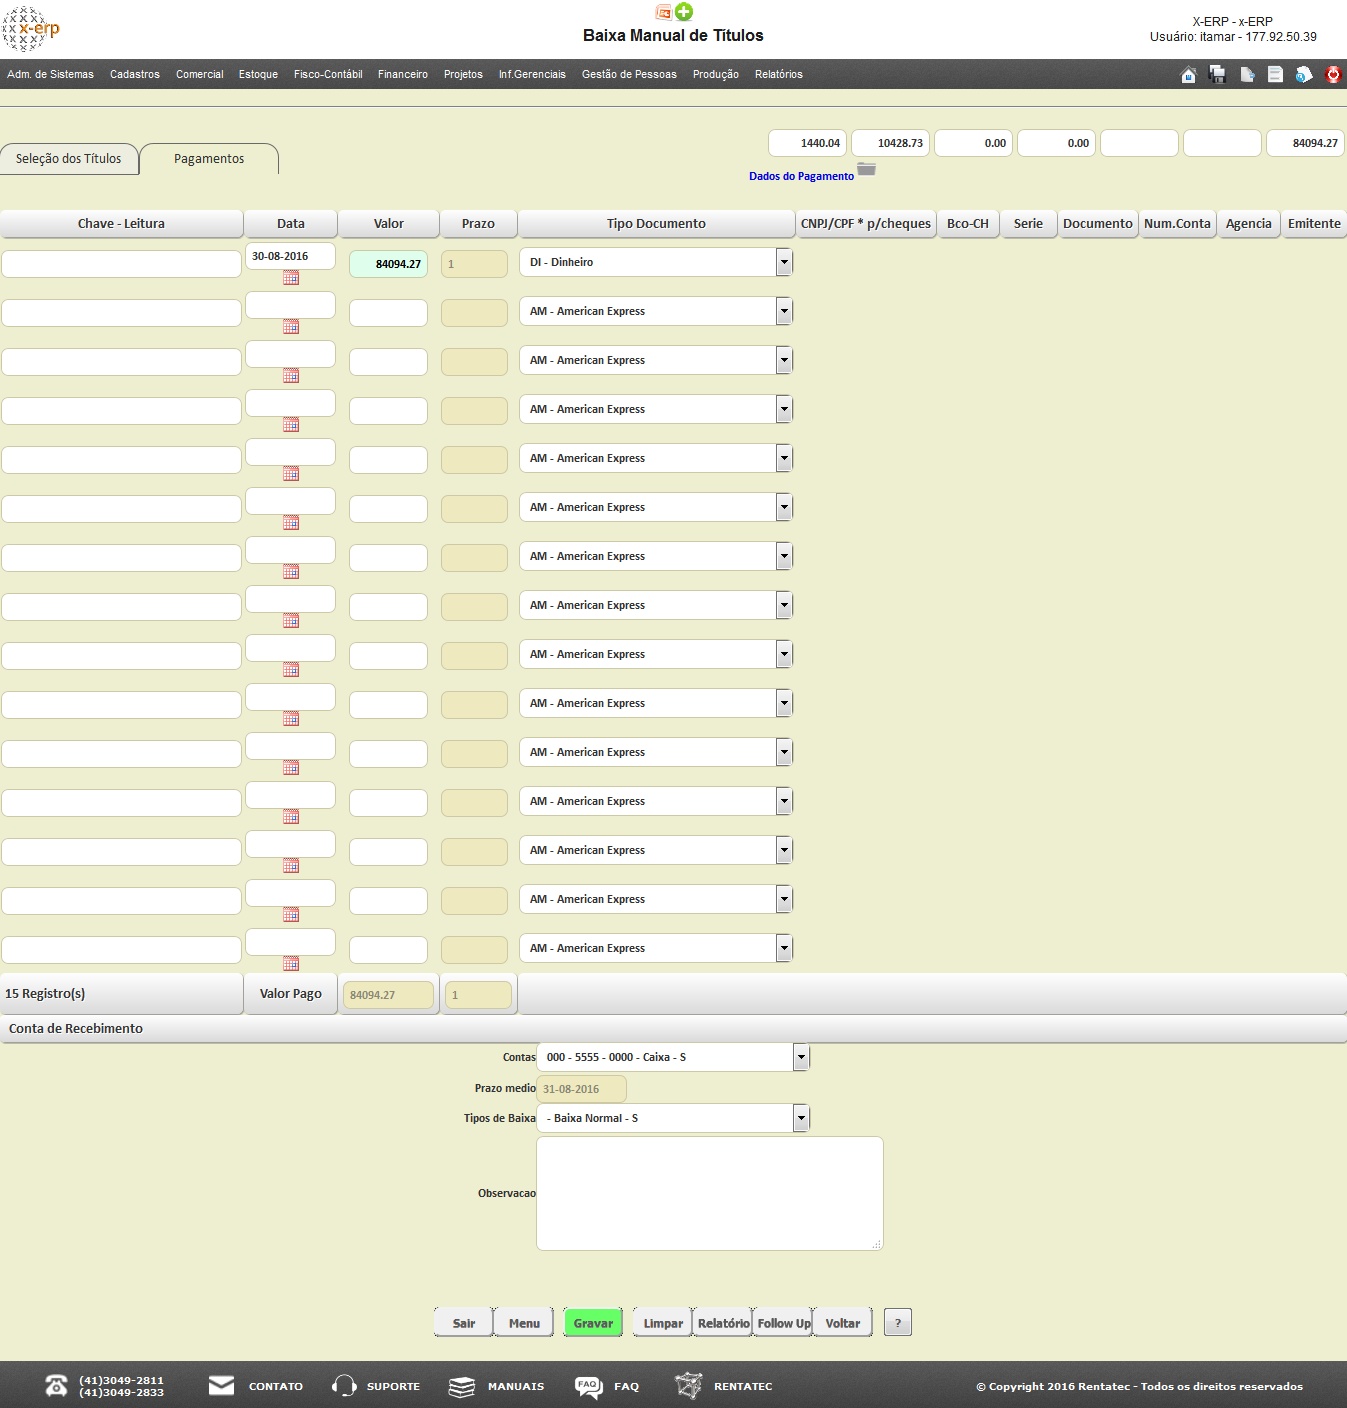Open the folder icon beside Dados do Pagamento

(x=866, y=169)
